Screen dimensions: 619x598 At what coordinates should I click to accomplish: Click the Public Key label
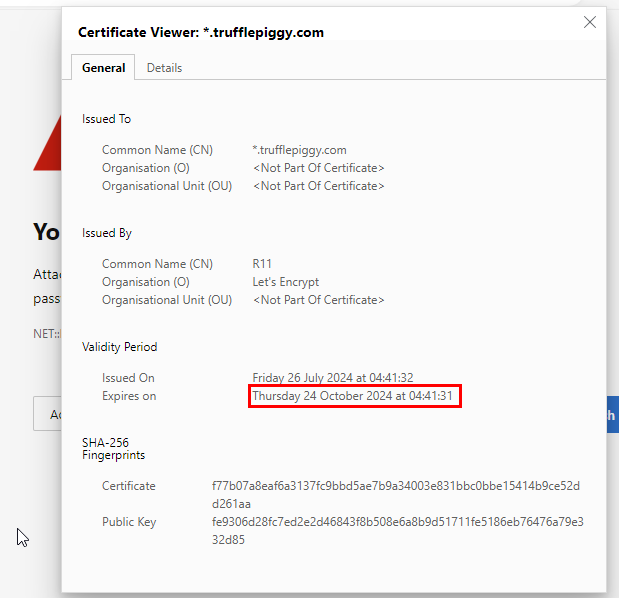[129, 522]
